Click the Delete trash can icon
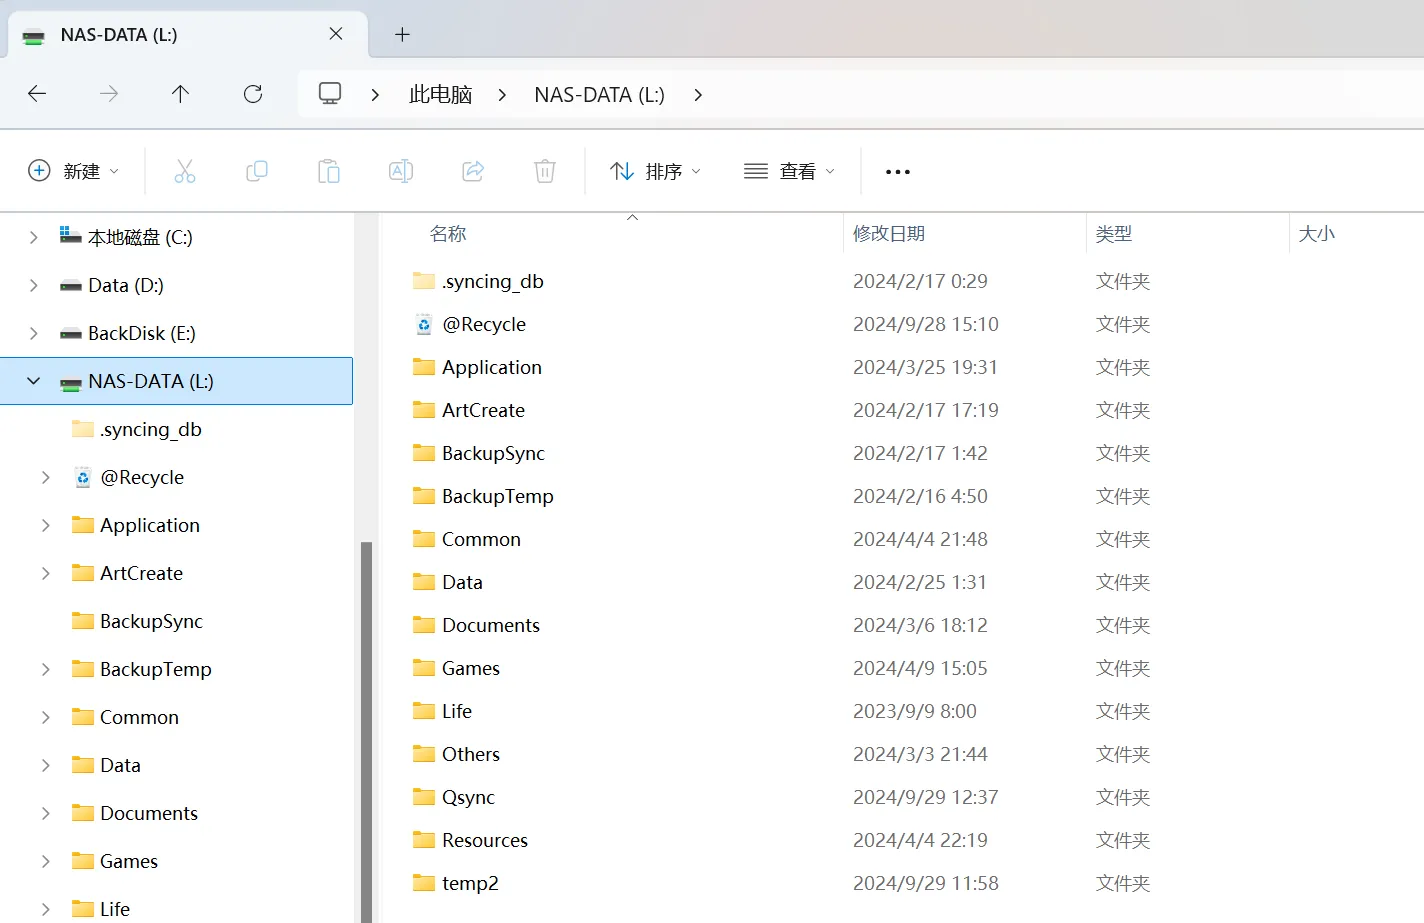This screenshot has height=923, width=1424. point(545,172)
